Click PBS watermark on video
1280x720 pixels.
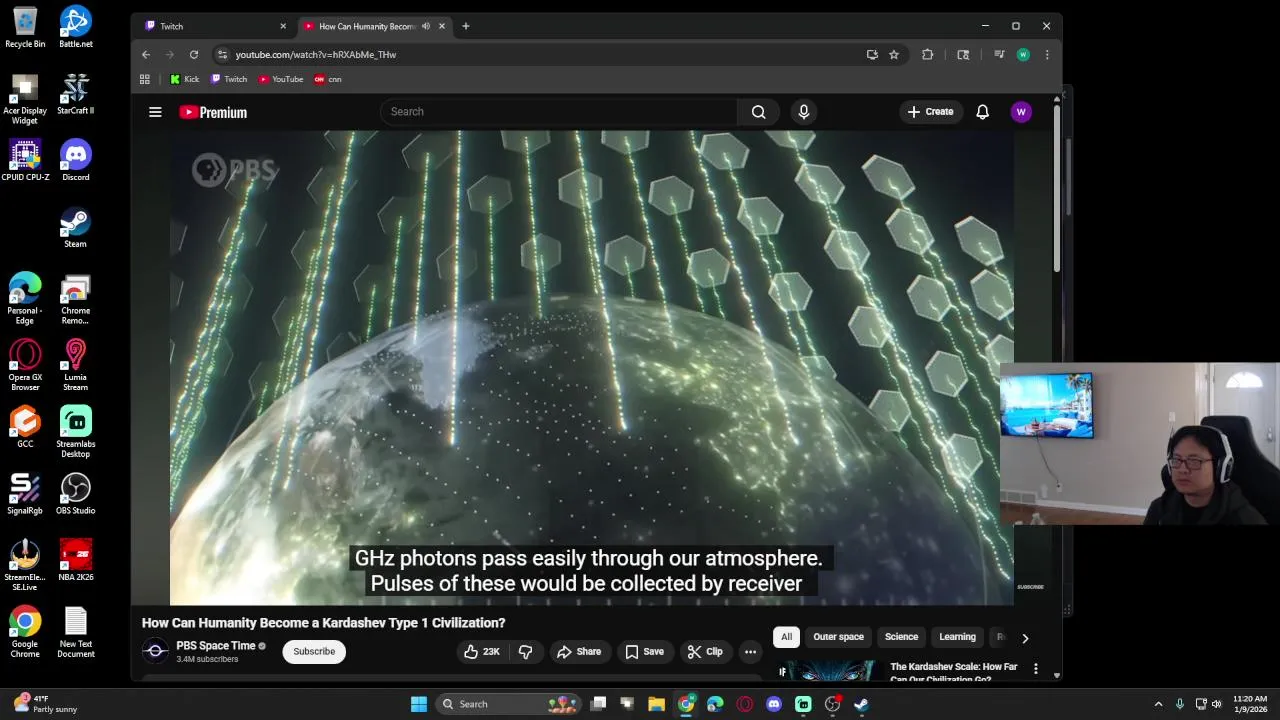(x=234, y=170)
